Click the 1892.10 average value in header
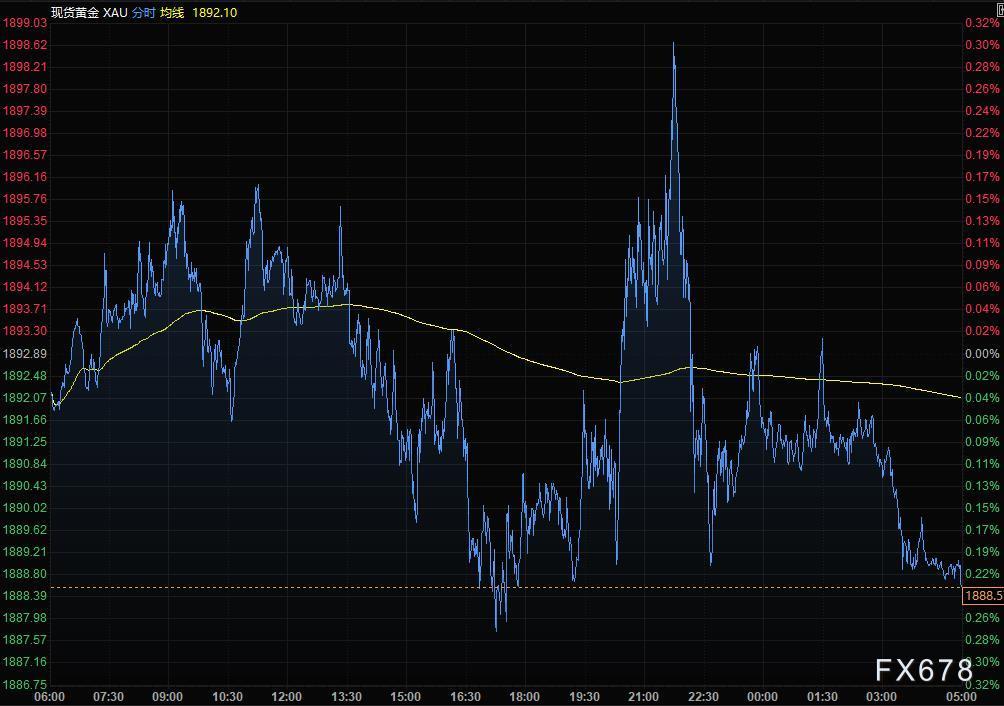 point(215,12)
